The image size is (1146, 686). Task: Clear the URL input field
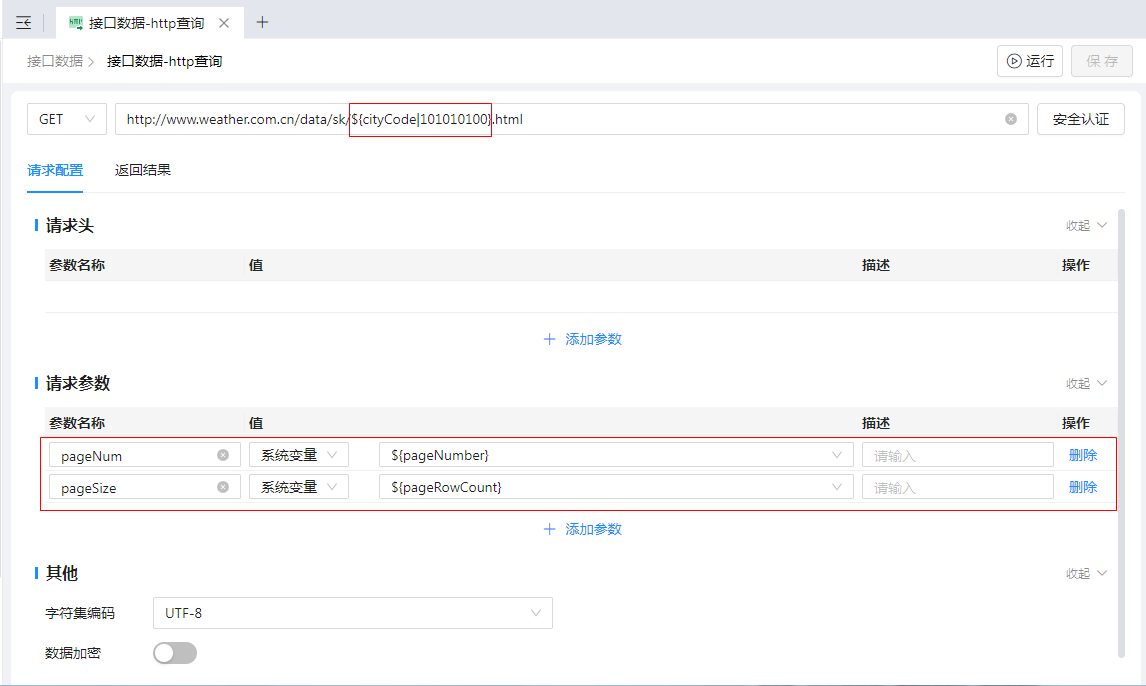[1010, 119]
